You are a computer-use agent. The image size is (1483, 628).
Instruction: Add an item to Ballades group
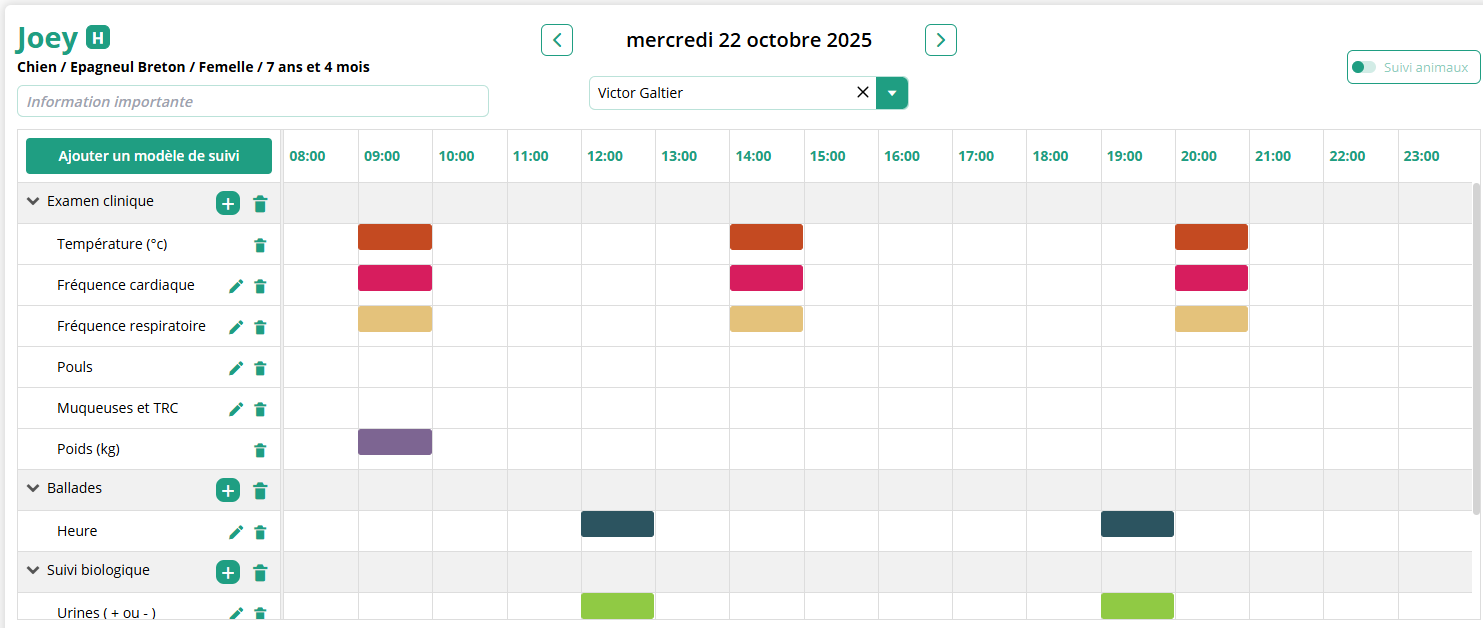click(x=228, y=490)
